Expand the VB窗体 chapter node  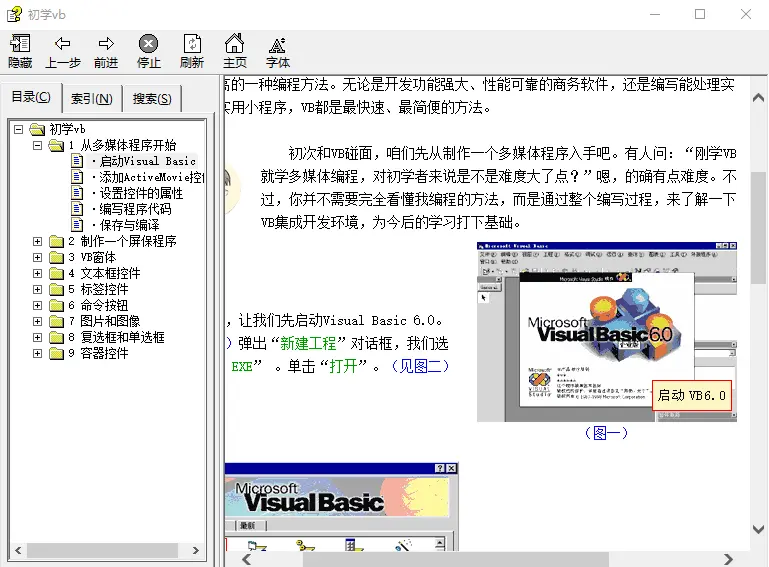(38, 257)
